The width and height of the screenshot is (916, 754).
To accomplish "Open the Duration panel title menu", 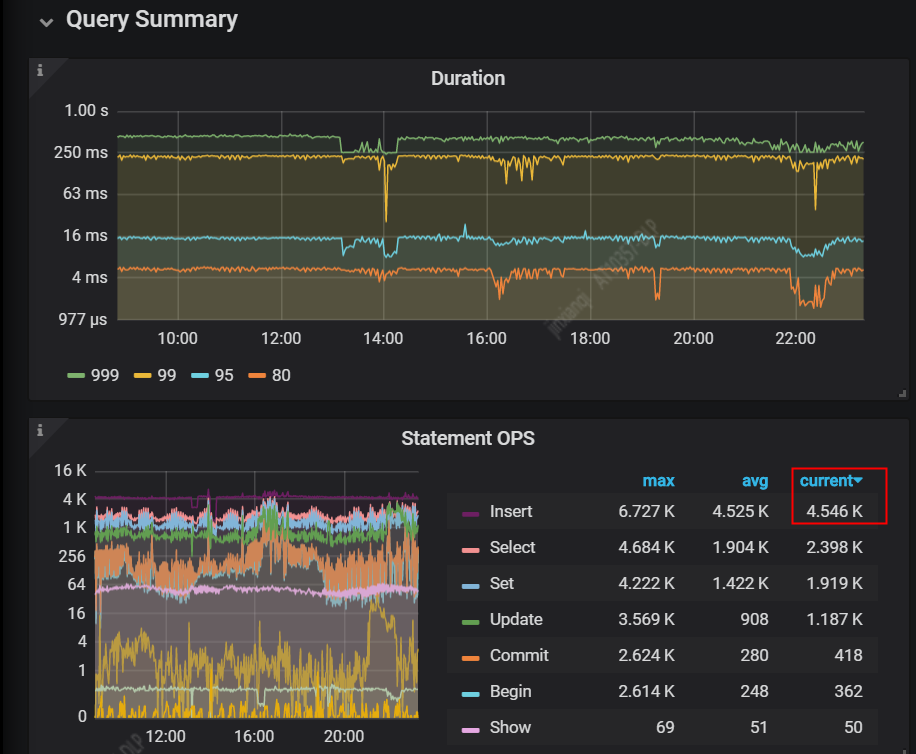I will 468,78.
